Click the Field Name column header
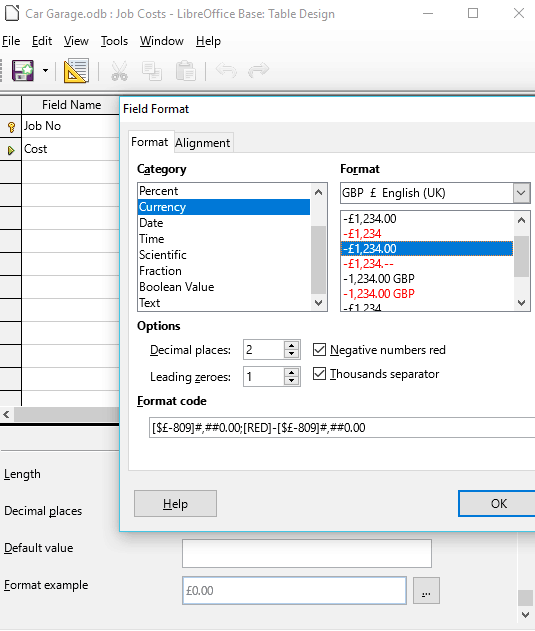The width and height of the screenshot is (535, 631). (71, 105)
